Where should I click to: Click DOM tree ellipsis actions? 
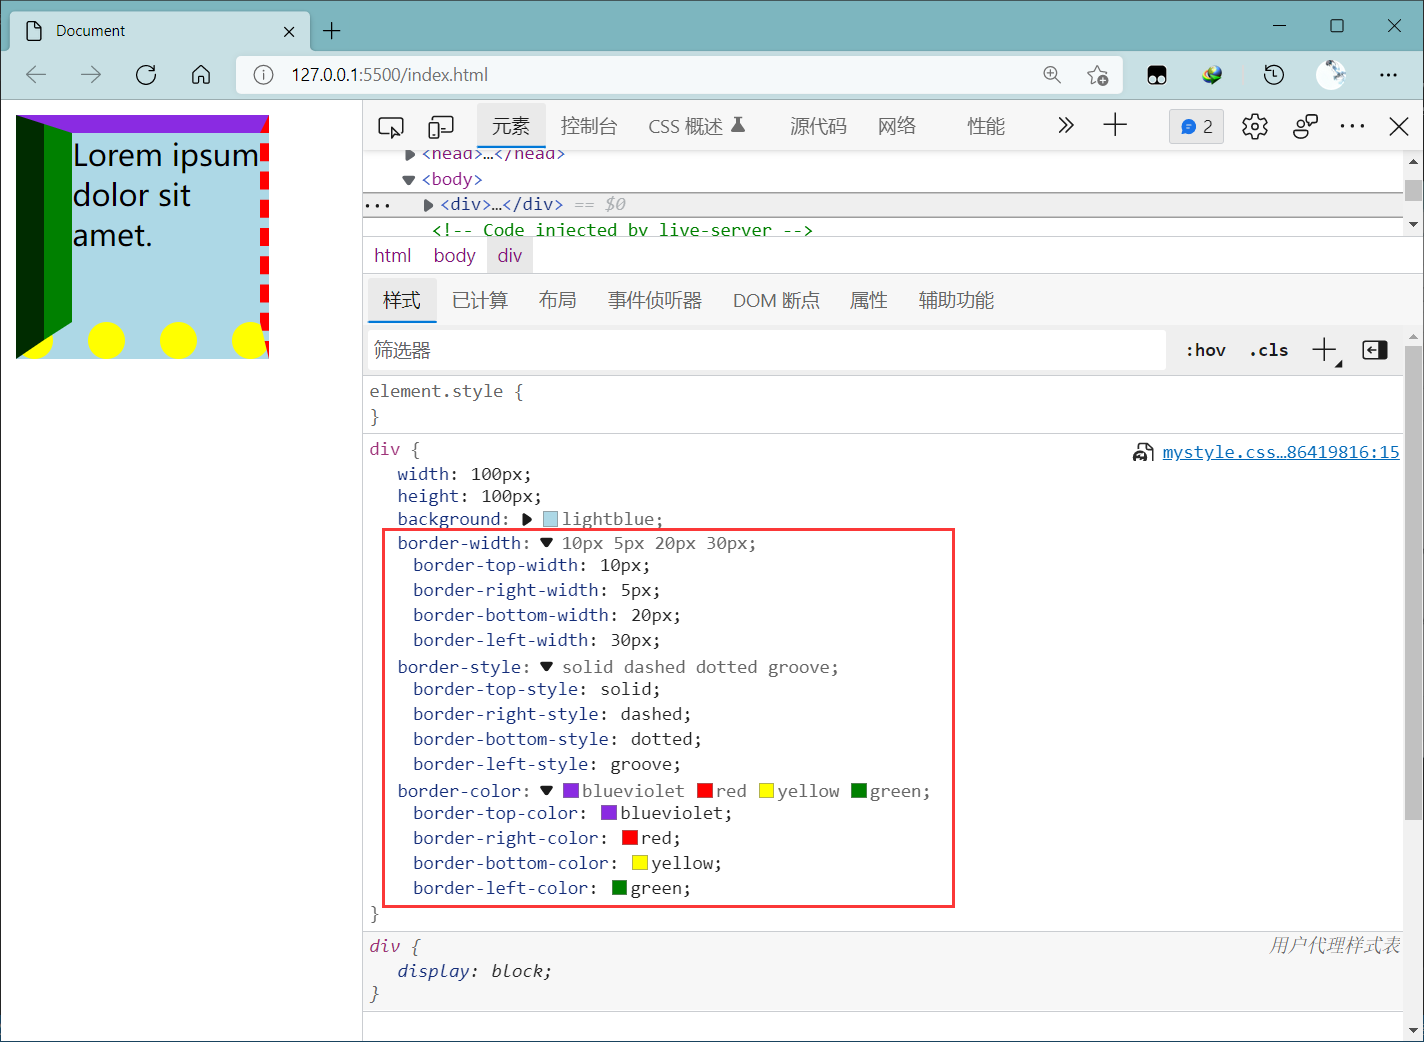click(378, 206)
